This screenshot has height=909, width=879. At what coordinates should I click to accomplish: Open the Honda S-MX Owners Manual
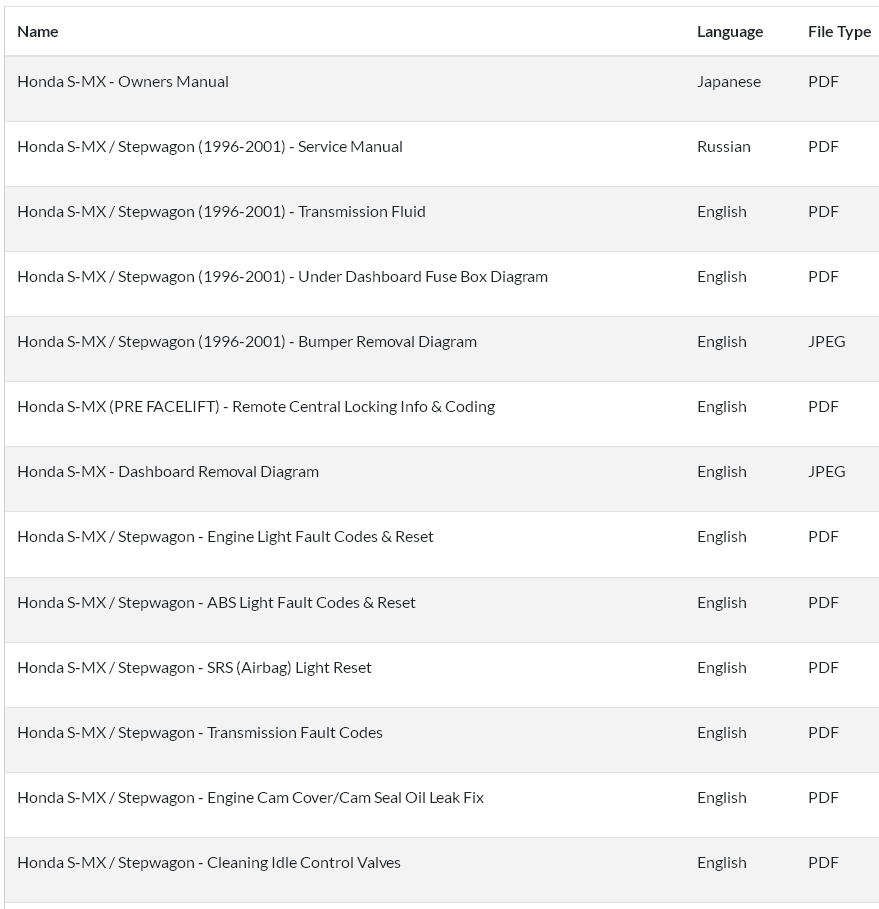123,82
